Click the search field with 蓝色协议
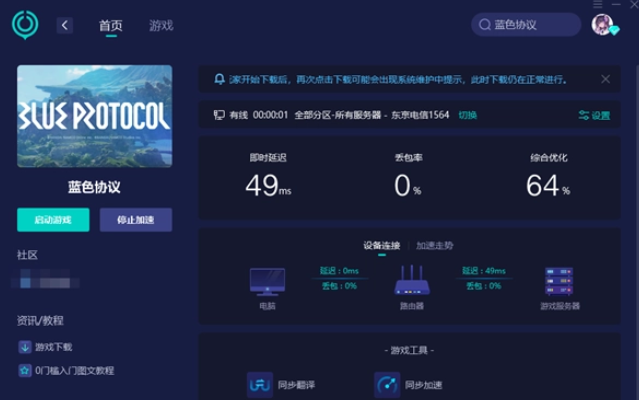Screen dimensions: 639x400 pos(526,24)
